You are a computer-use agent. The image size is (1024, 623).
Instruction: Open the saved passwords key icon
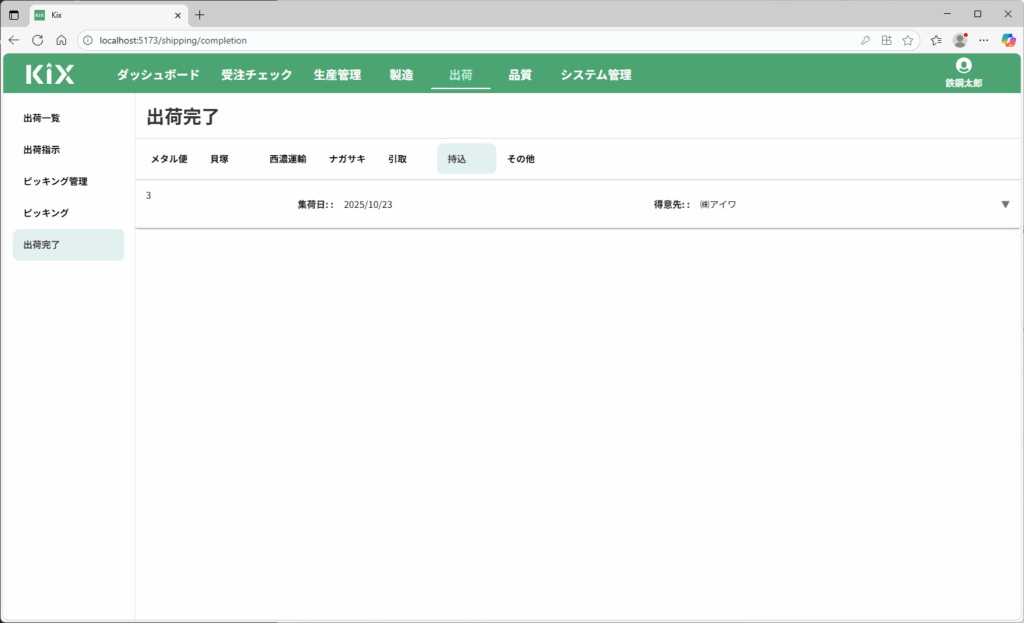pyautogui.click(x=864, y=40)
